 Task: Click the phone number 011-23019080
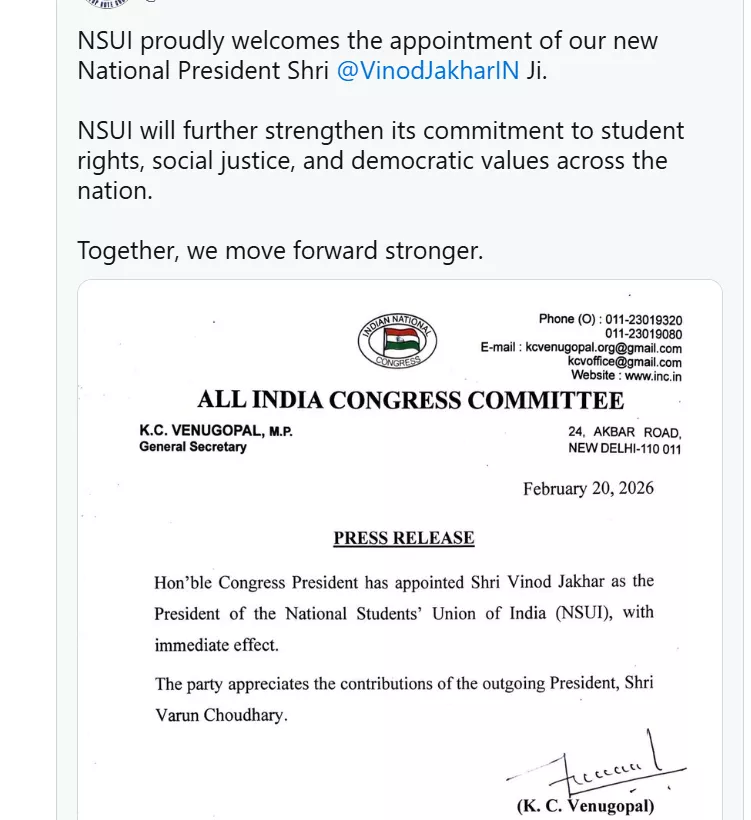pyautogui.click(x=644, y=334)
